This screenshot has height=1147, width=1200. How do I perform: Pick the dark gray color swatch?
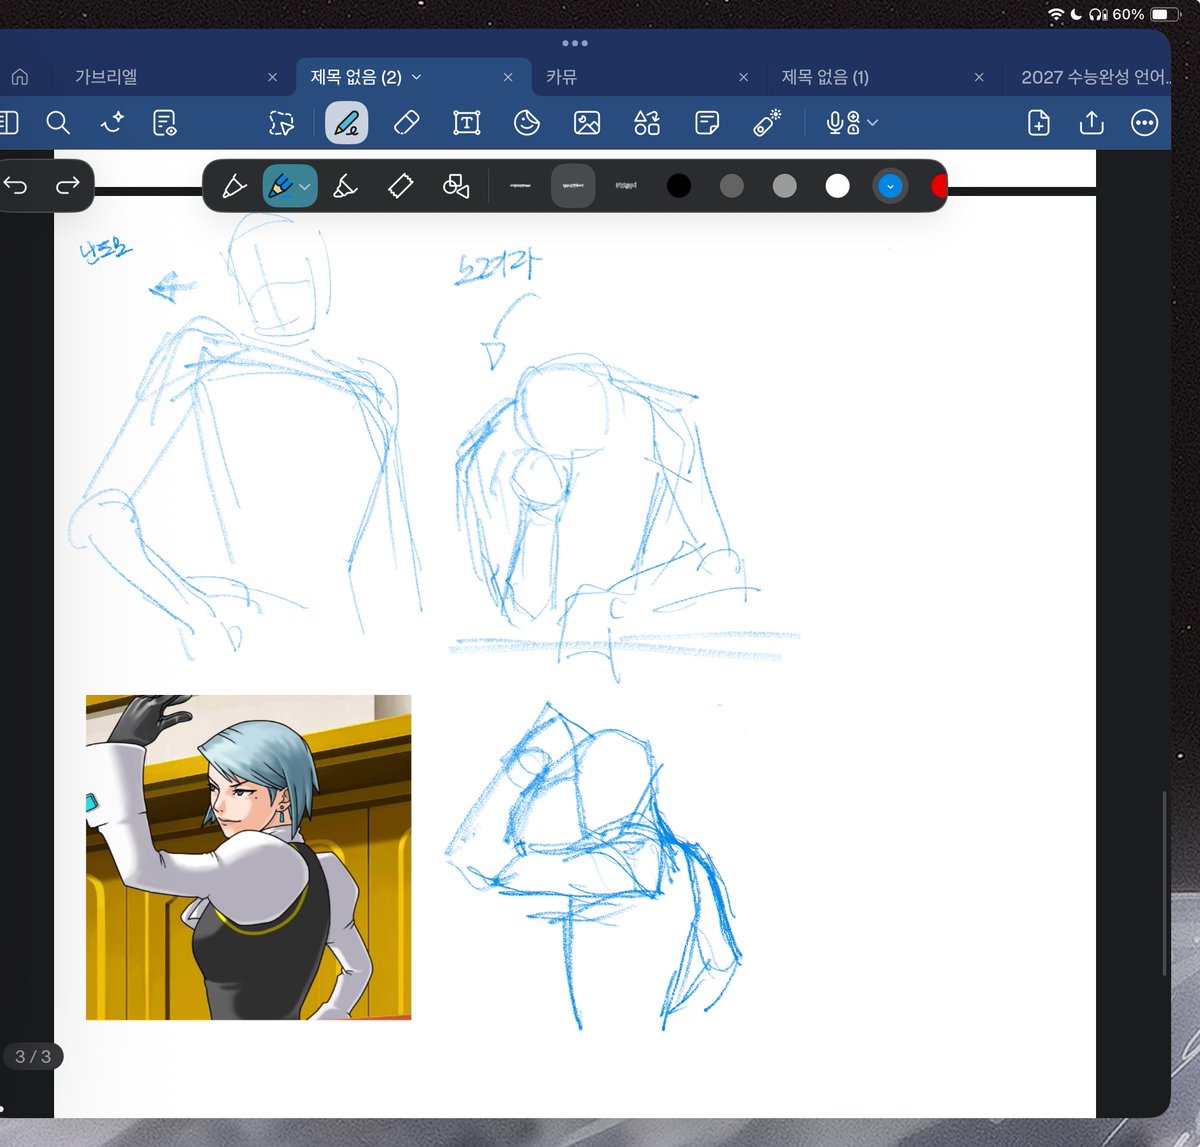coord(732,186)
